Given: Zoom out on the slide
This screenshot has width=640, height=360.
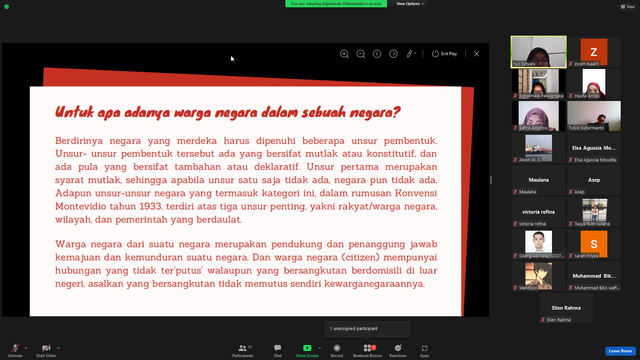Looking at the screenshot, I should click(361, 54).
